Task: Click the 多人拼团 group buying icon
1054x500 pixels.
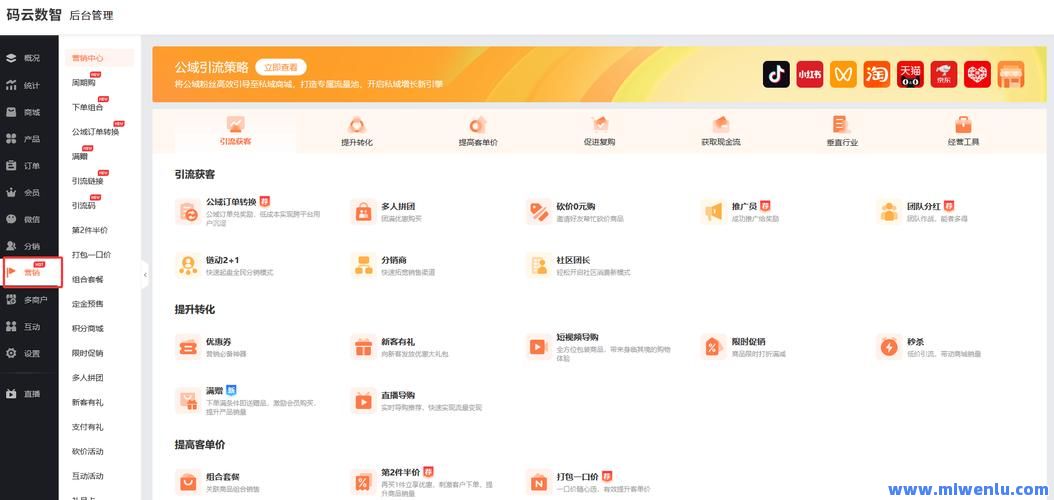Action: coord(362,211)
